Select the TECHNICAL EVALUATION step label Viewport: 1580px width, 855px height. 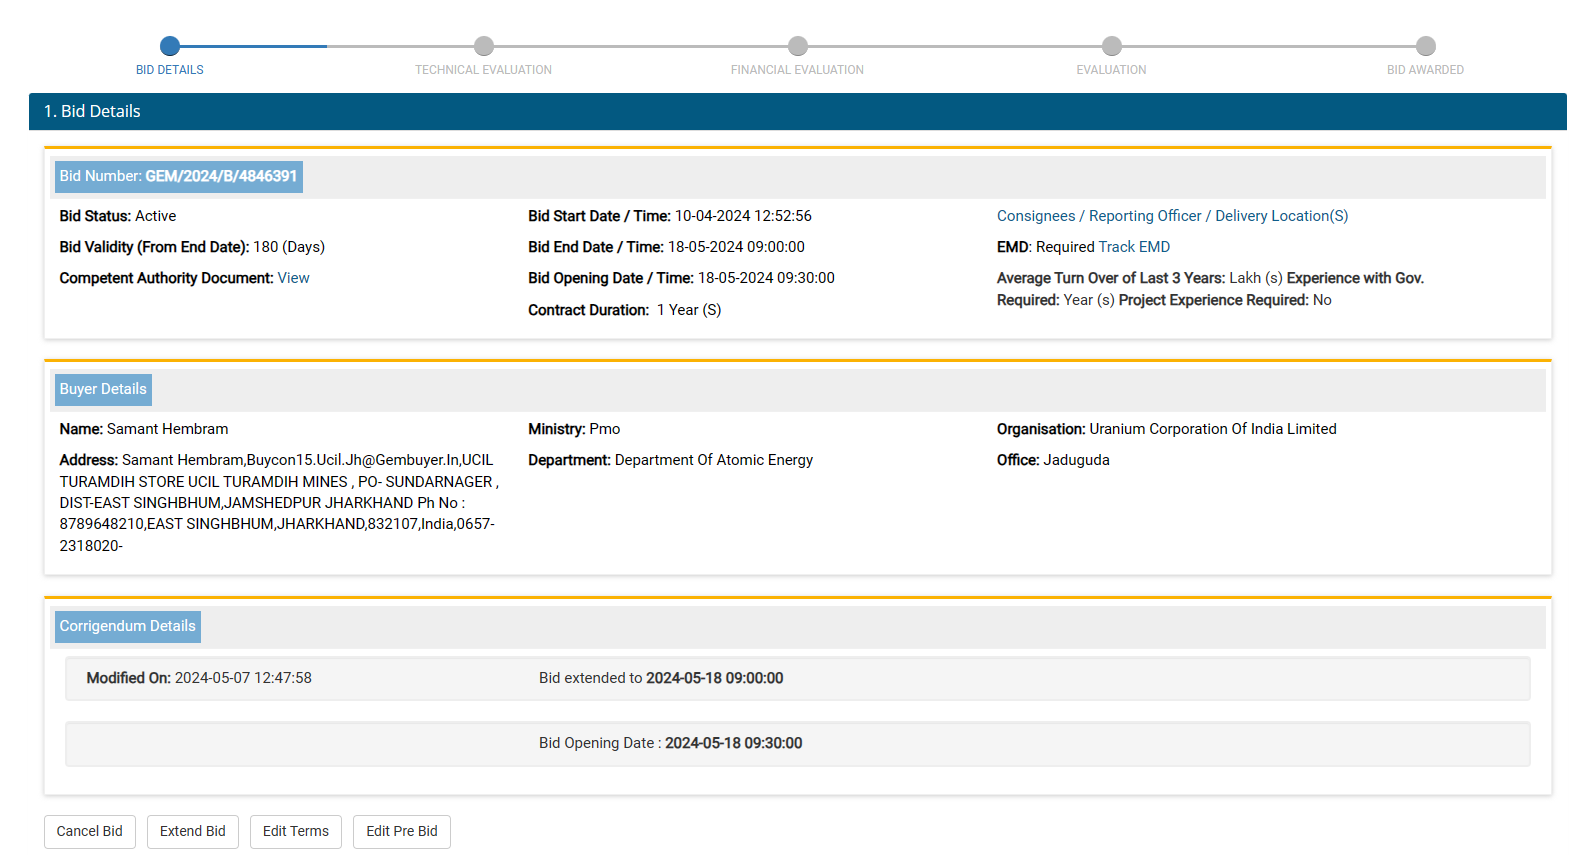[484, 70]
